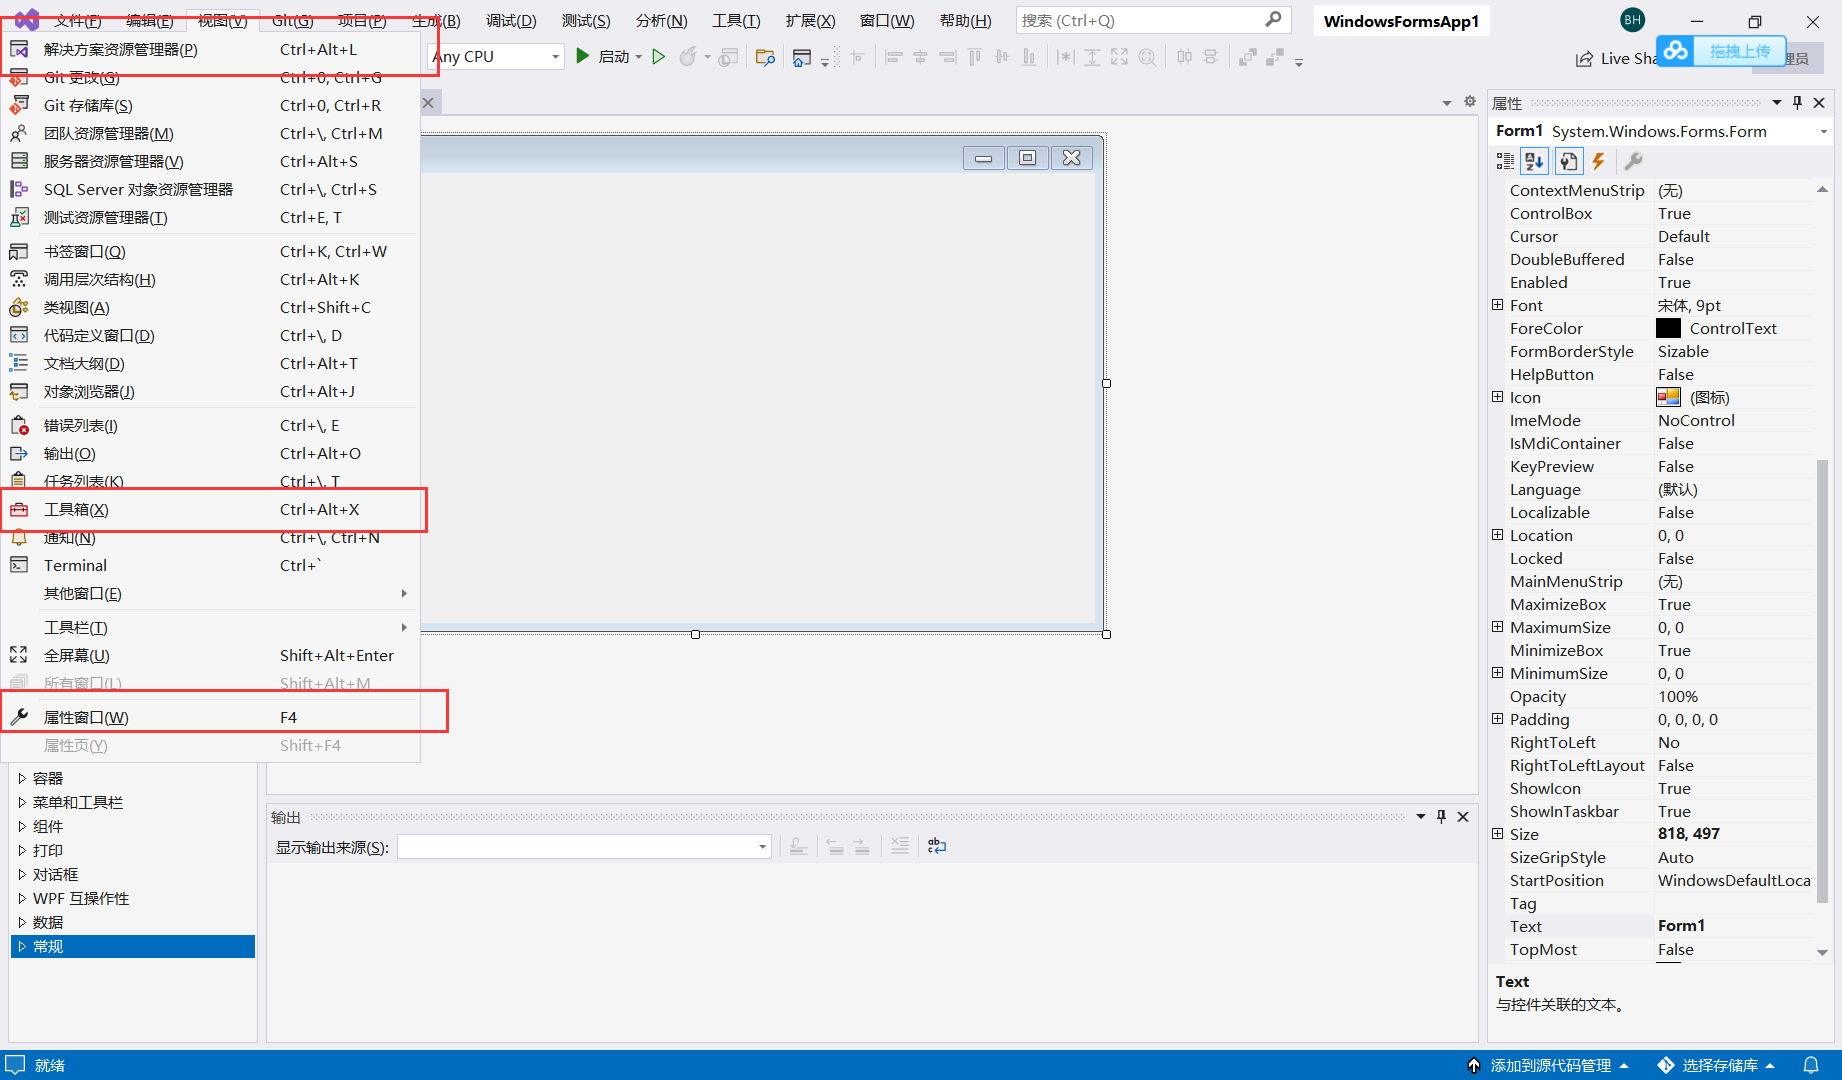Show the Properties icon tab in Properties panel

pos(1568,161)
